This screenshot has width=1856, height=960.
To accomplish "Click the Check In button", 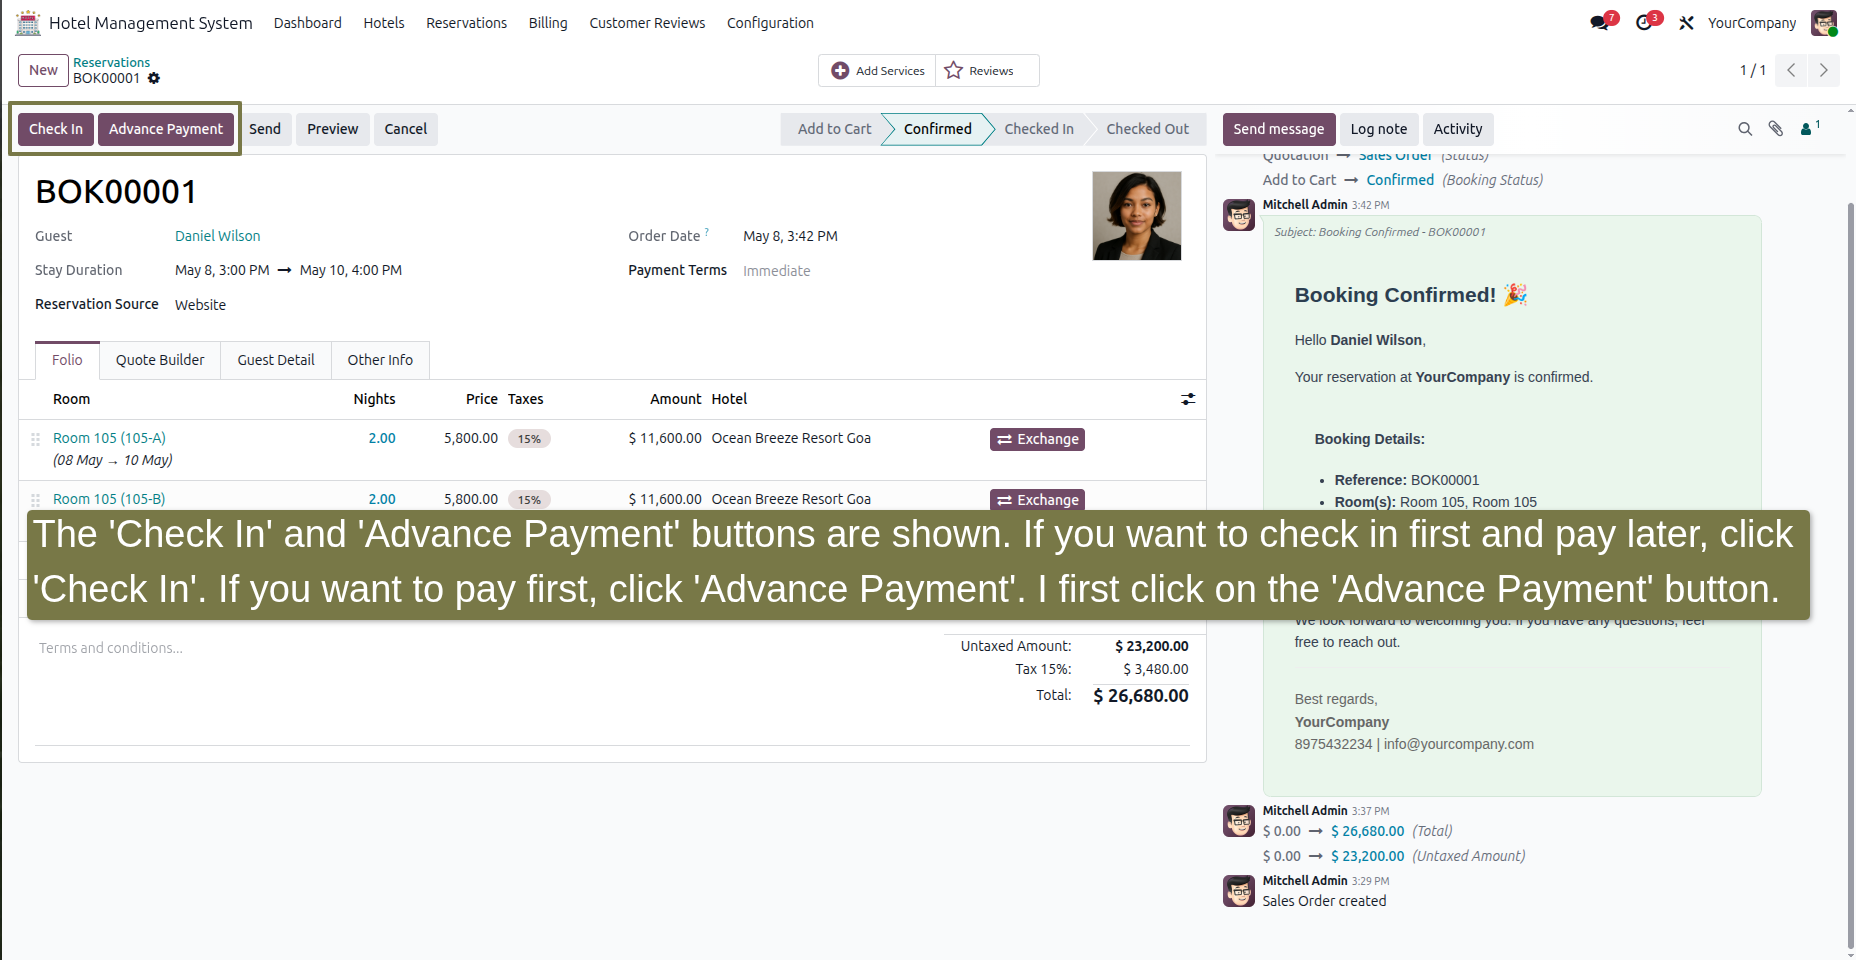I will pos(56,129).
